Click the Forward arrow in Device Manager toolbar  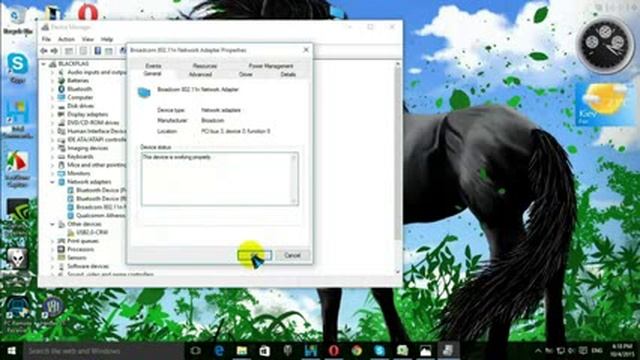coord(54,51)
